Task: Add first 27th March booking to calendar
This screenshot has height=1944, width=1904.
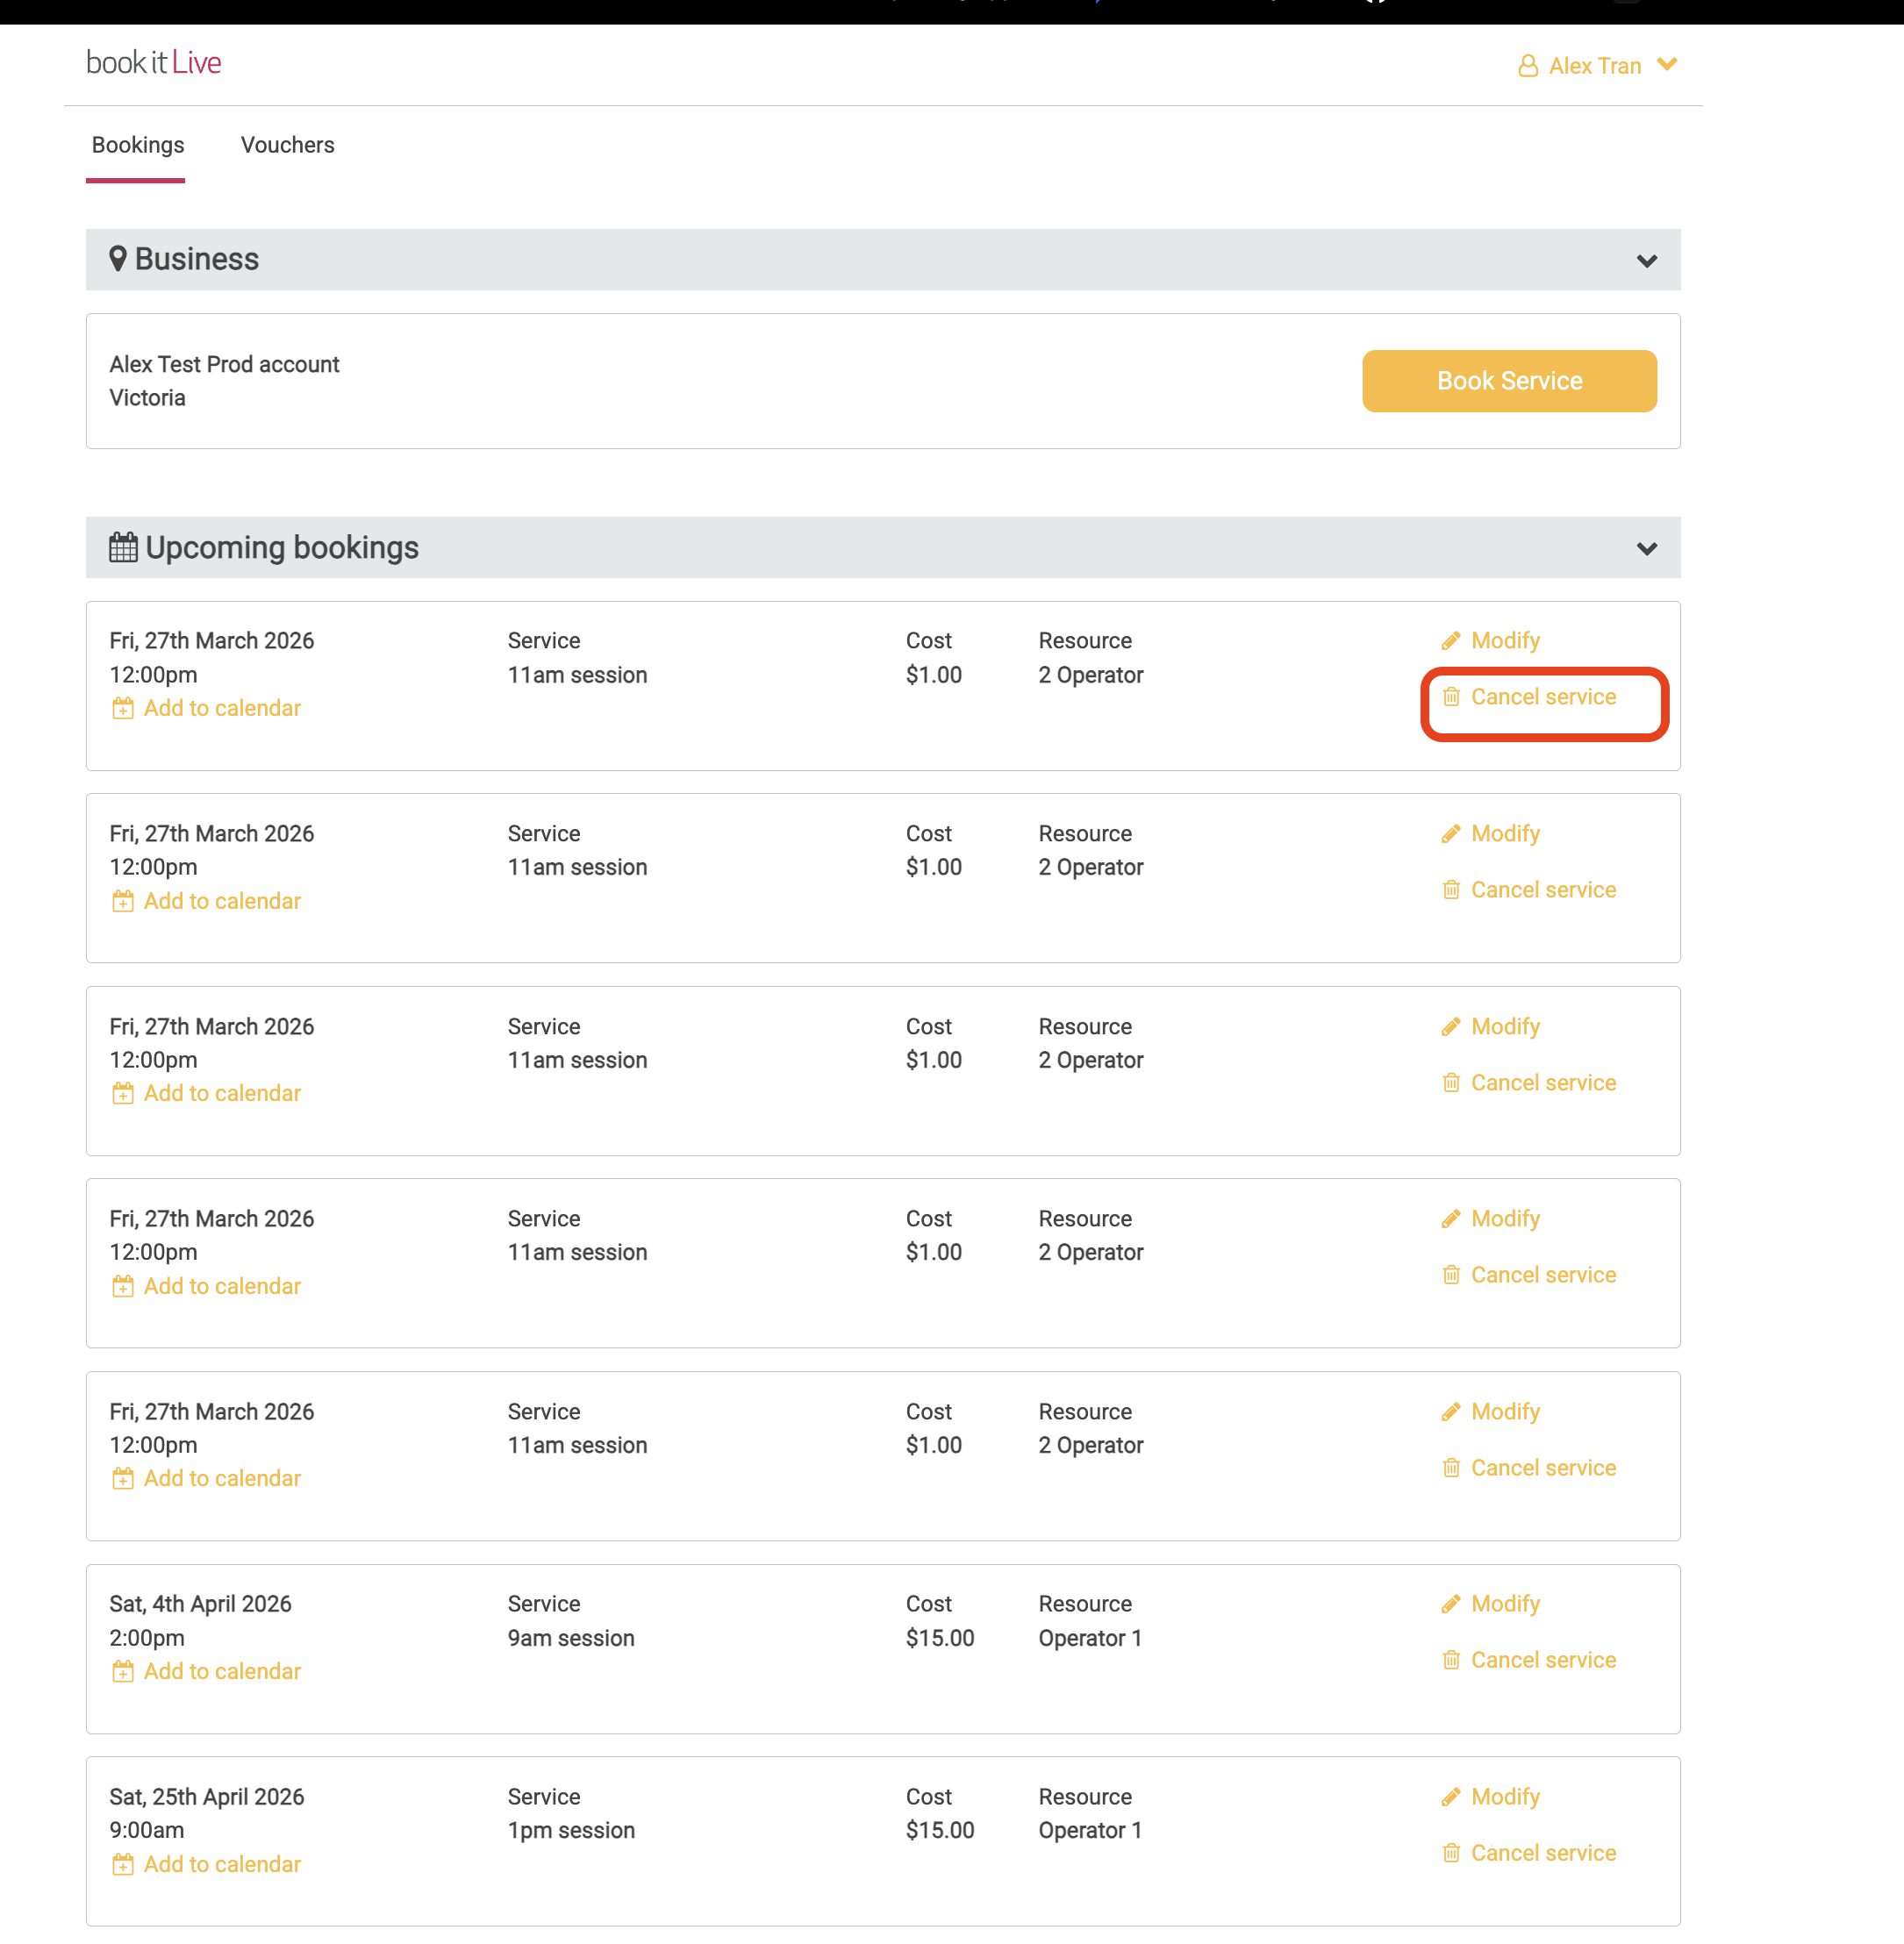Action: 221,708
